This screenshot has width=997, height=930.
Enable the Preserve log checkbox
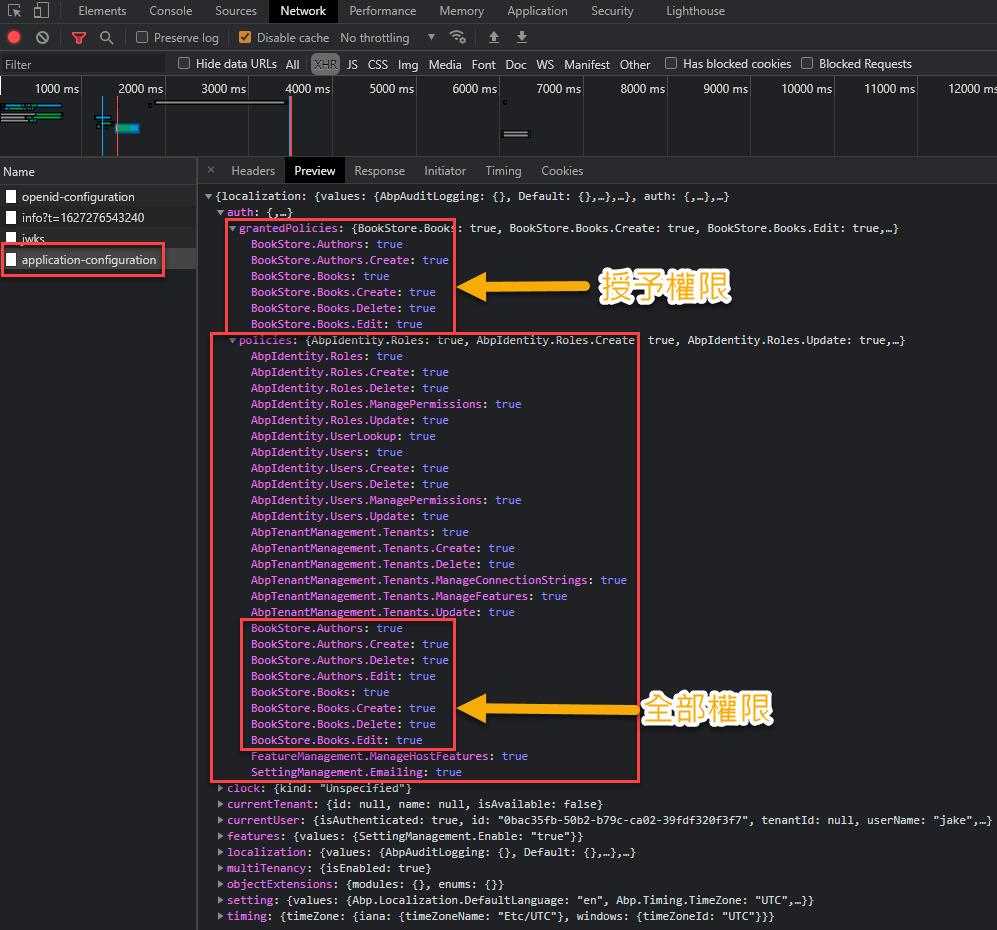click(142, 38)
